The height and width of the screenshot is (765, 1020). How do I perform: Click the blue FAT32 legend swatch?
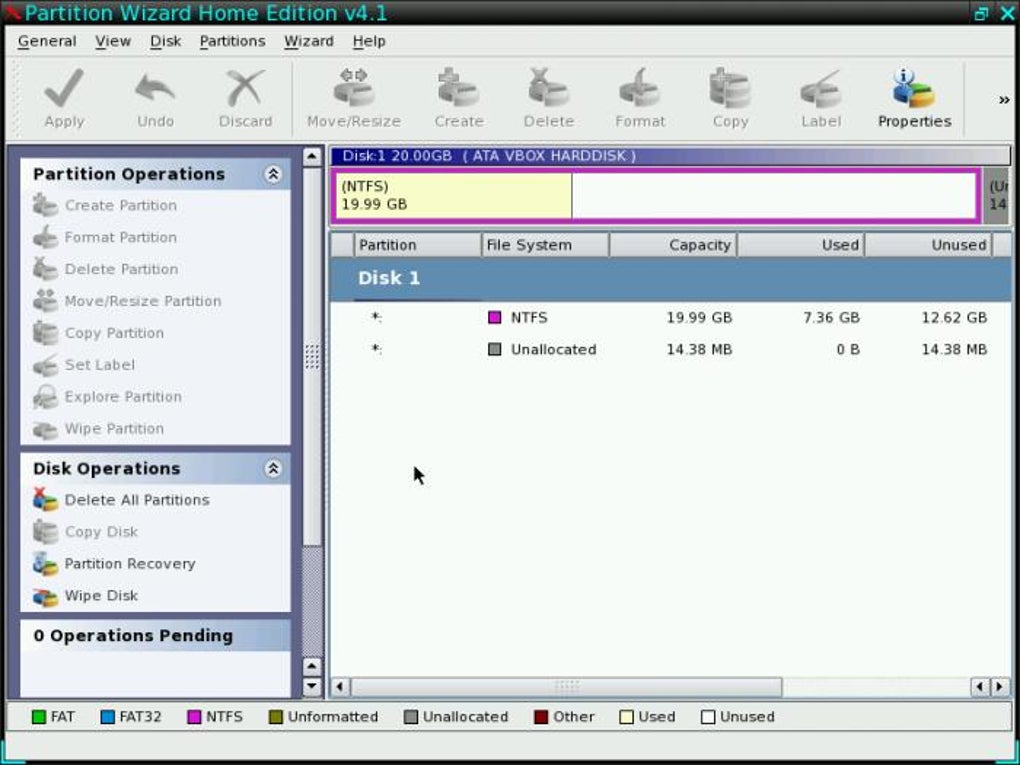pos(108,717)
